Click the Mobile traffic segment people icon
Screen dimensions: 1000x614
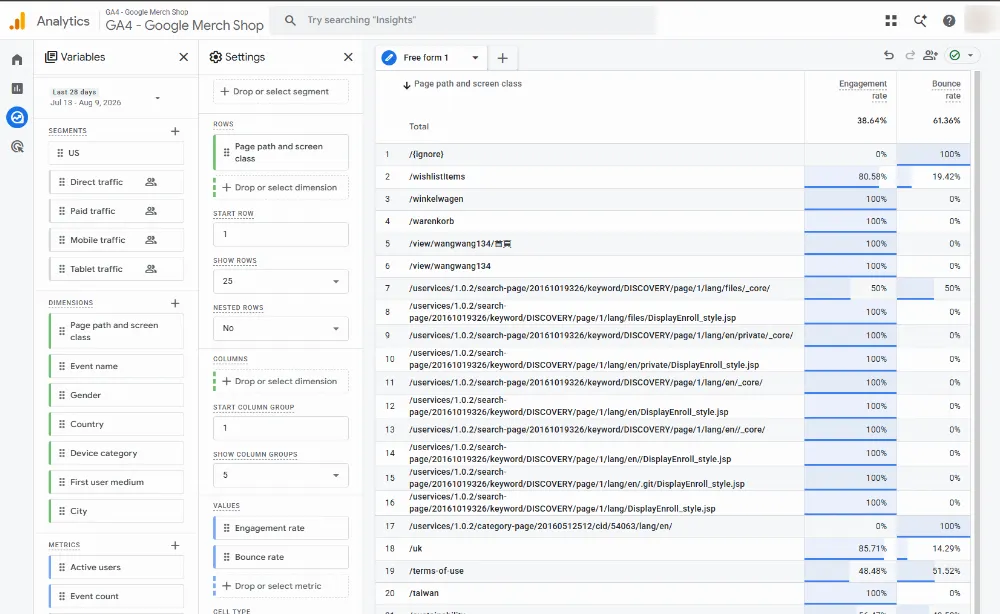pos(151,240)
